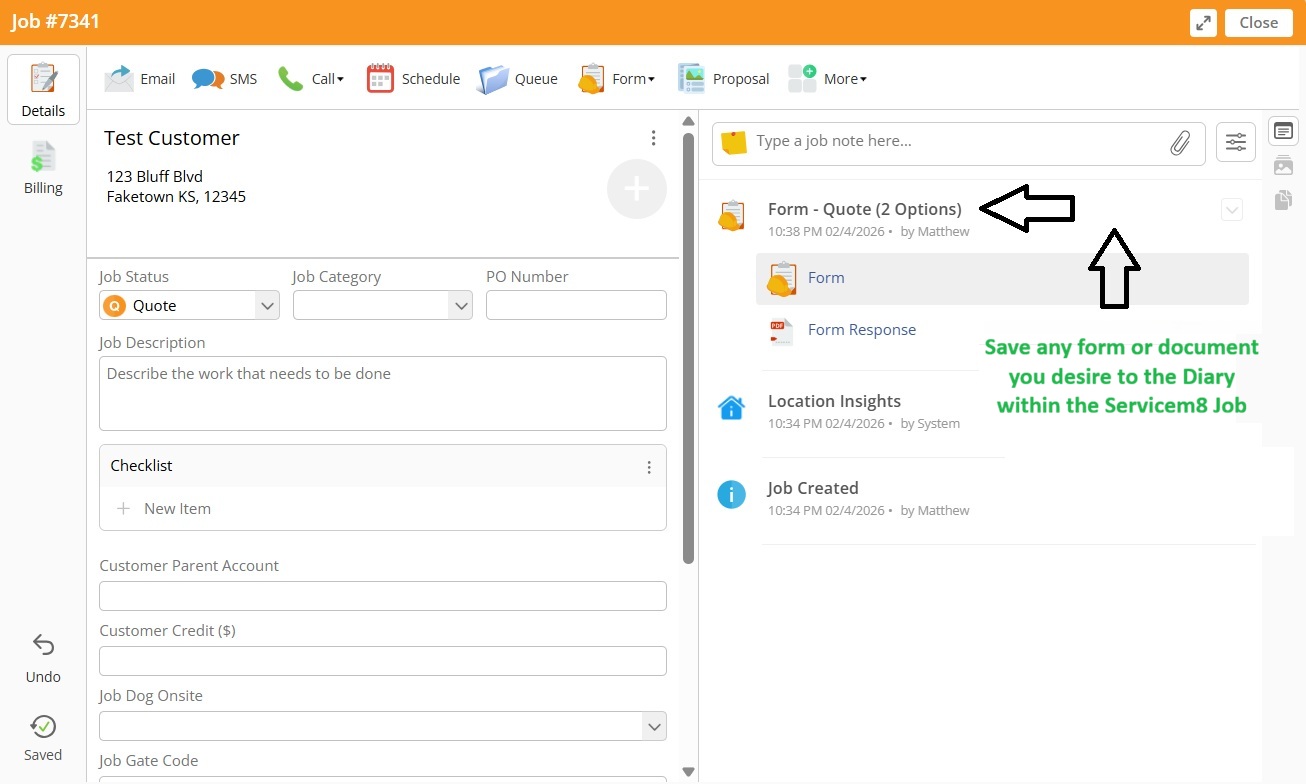Expand the Form - Quote entry chevron
The height and width of the screenshot is (784, 1306).
(1232, 210)
